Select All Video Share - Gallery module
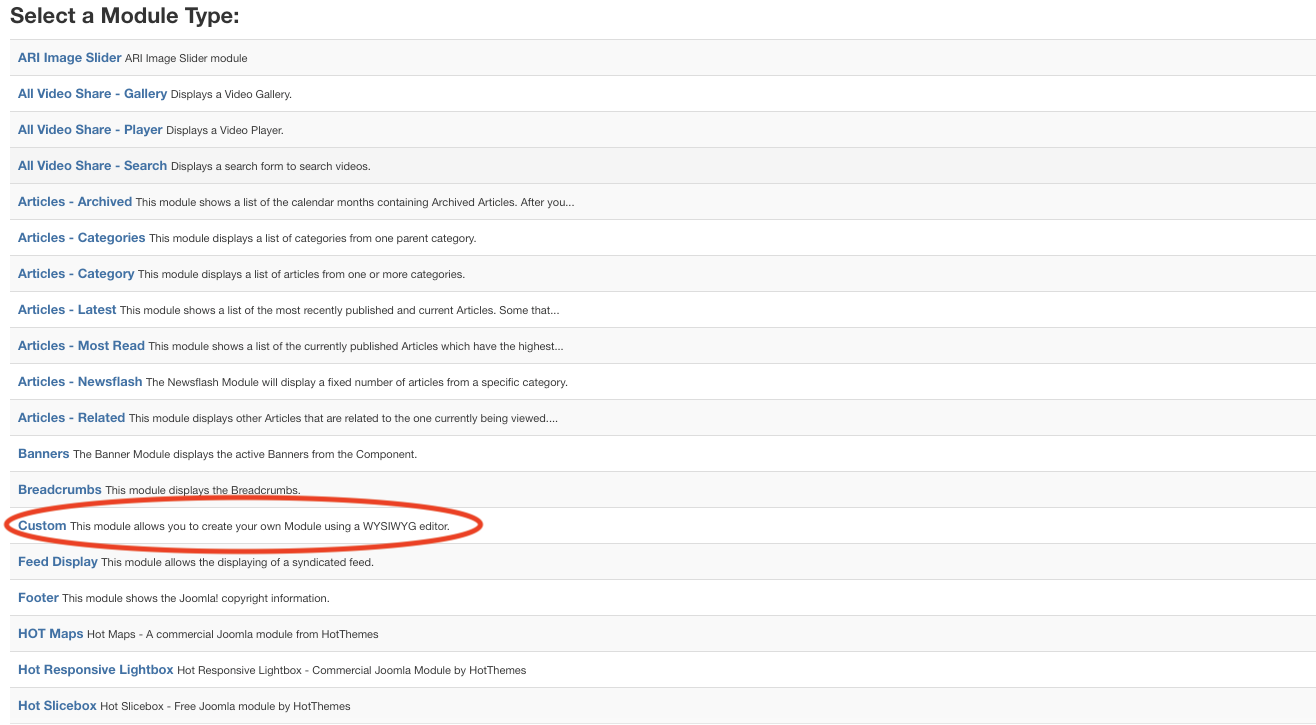This screenshot has height=725, width=1316. [93, 94]
